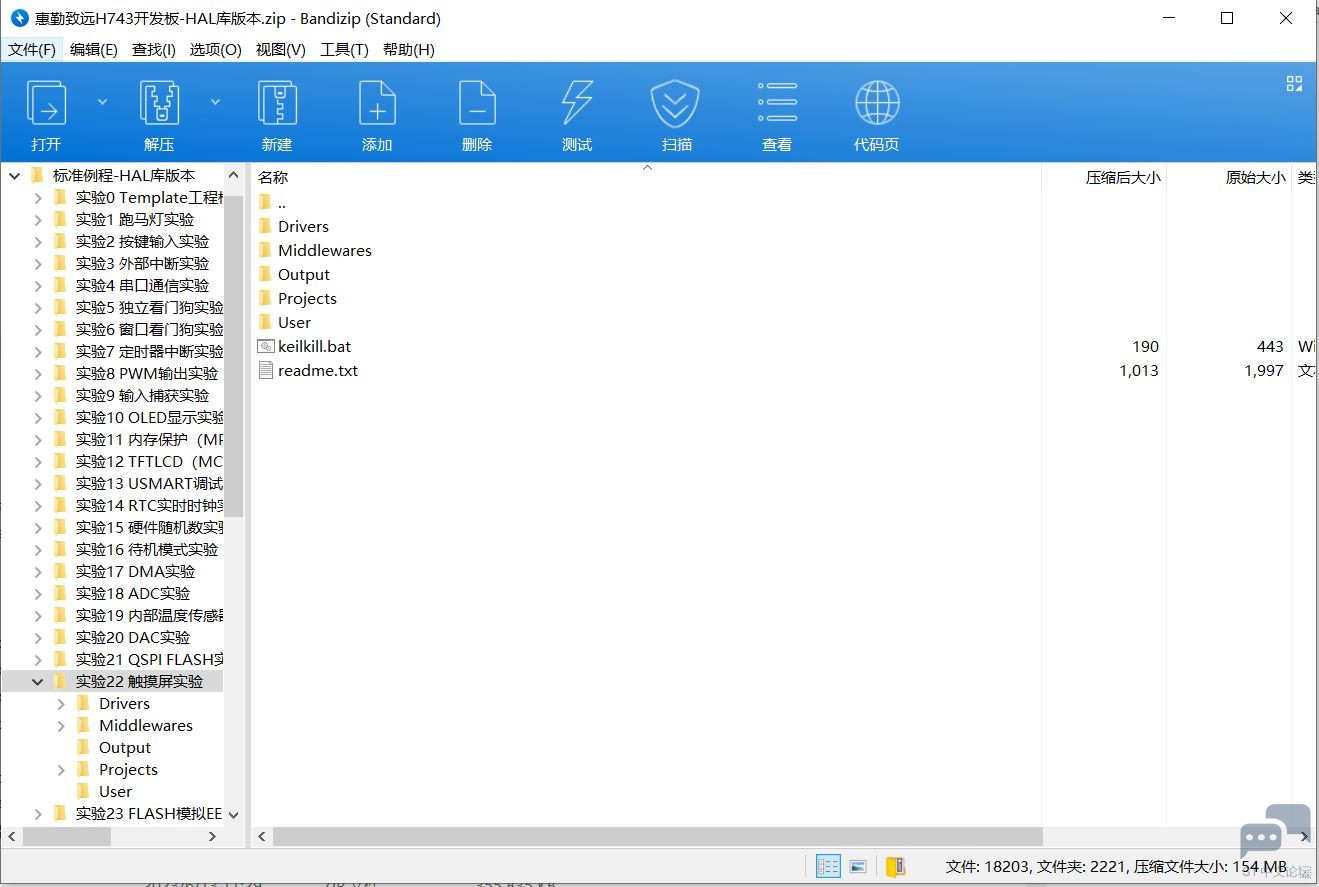
Task: Click the Drivers folder icon in the file list
Action: (265, 226)
